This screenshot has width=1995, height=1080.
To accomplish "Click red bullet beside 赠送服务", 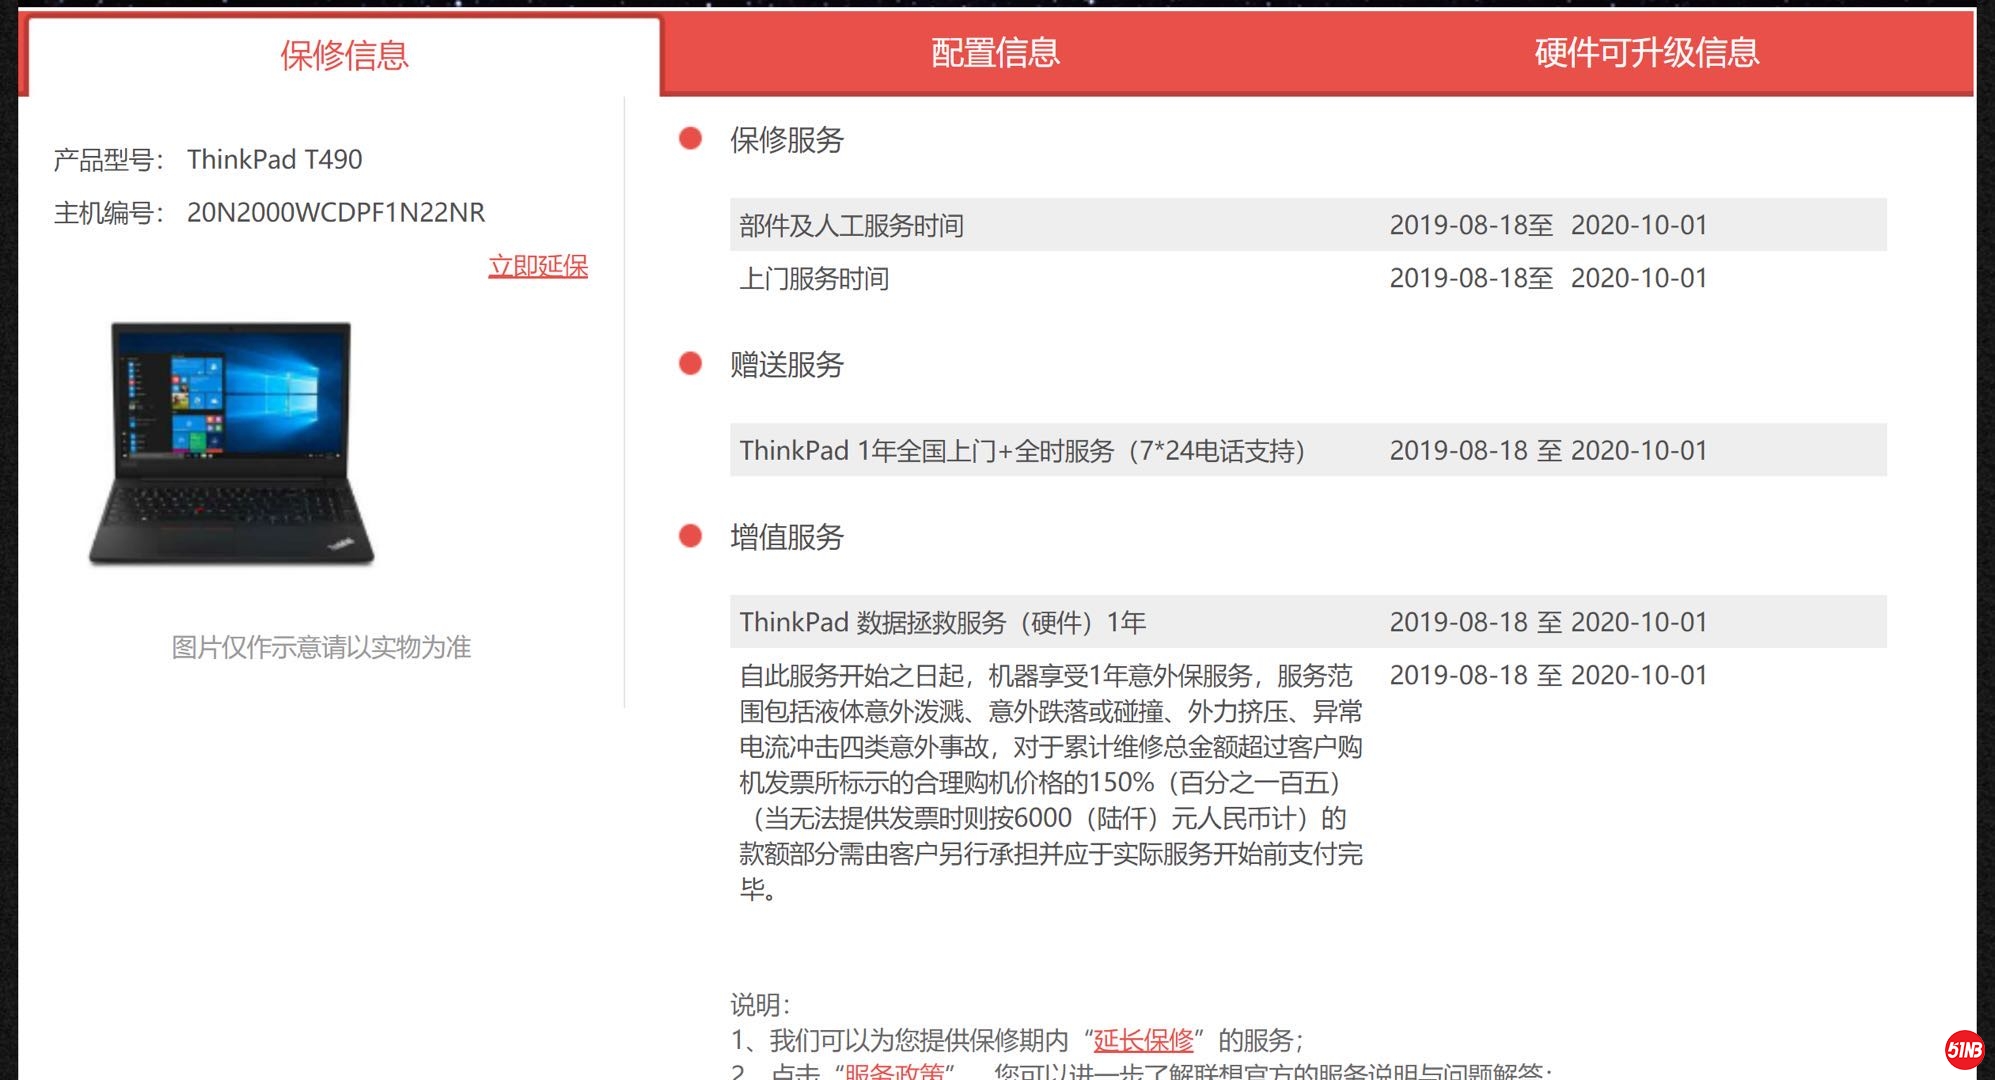I will tap(690, 364).
